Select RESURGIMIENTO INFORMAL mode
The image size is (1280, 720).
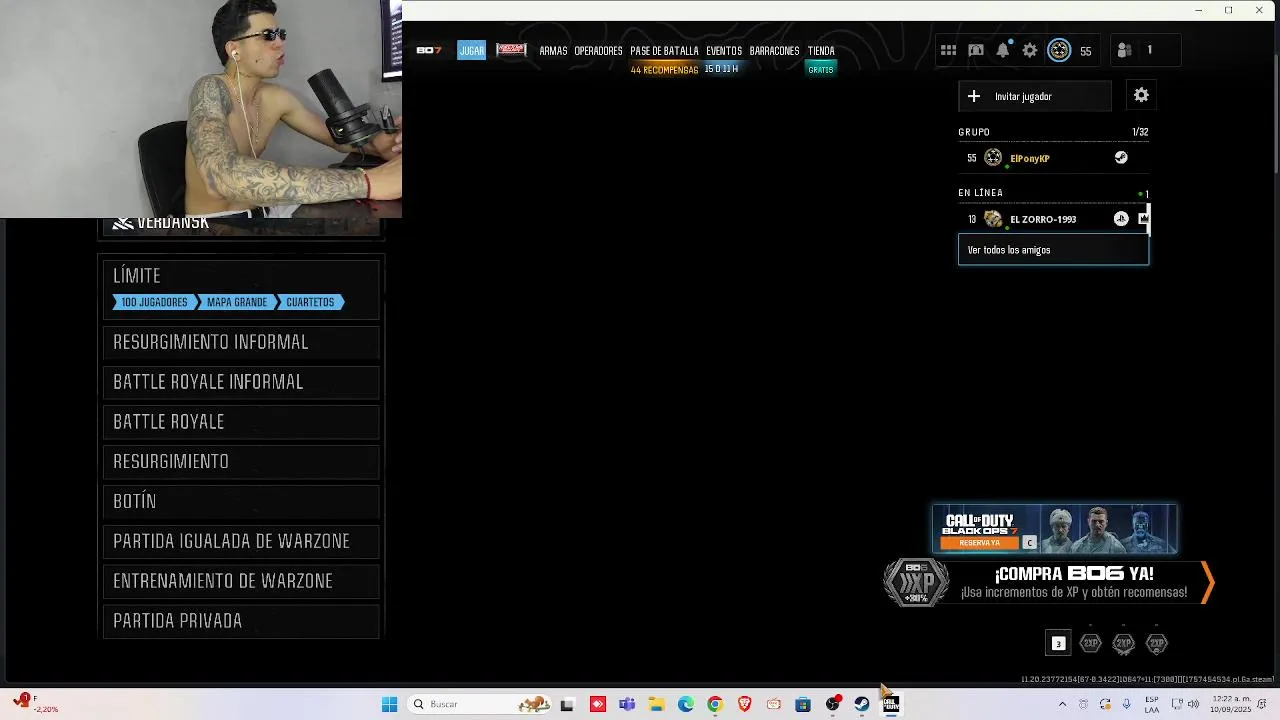241,342
